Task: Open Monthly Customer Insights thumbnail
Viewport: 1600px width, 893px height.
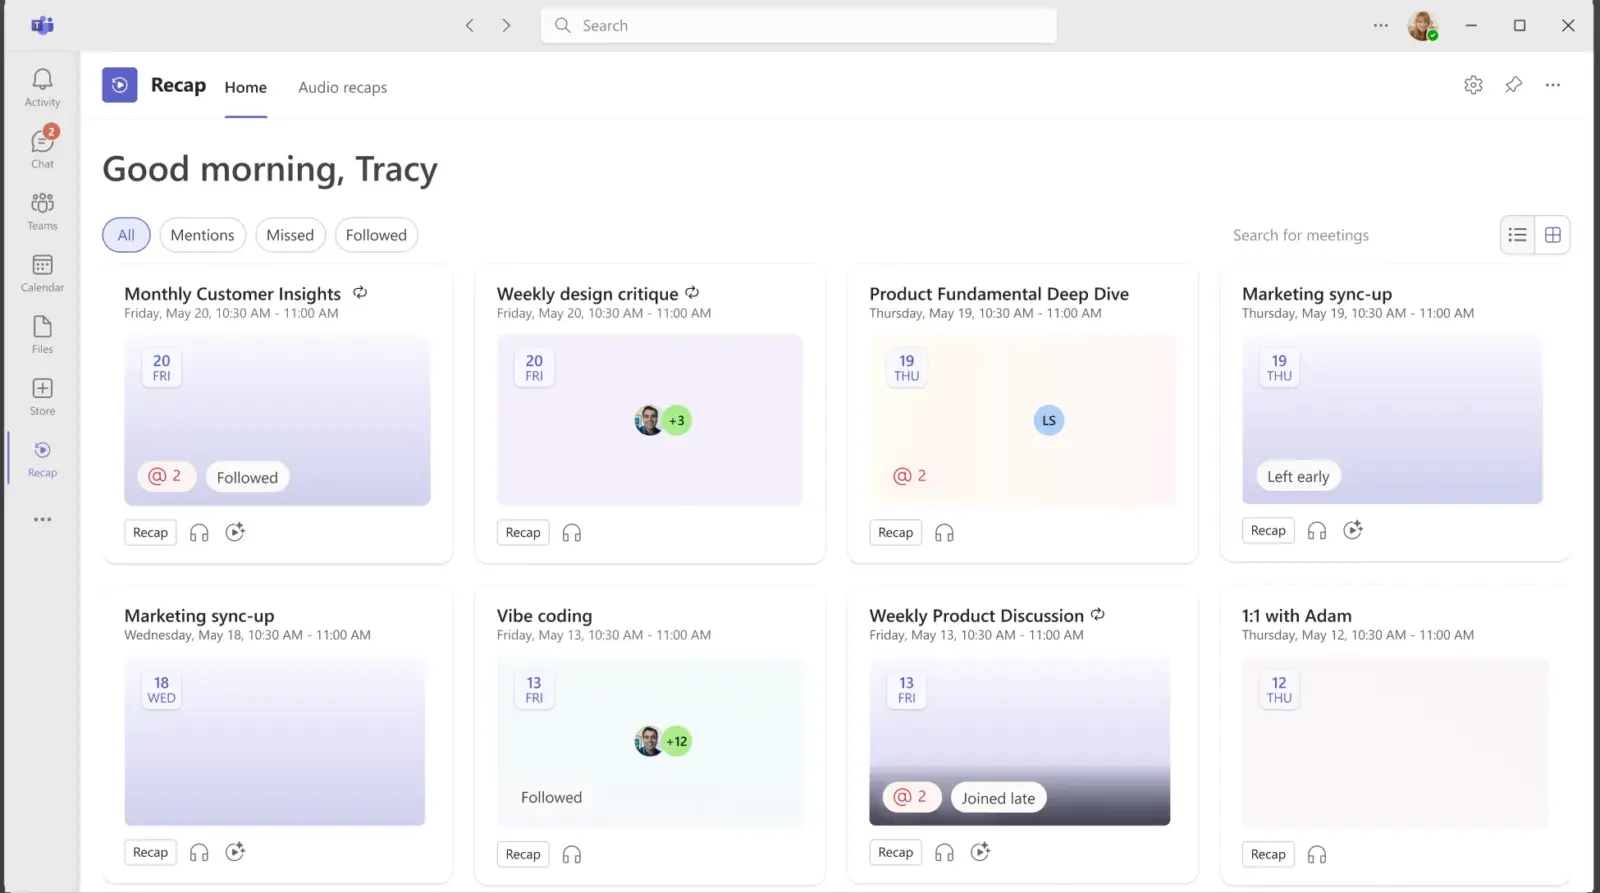Action: click(277, 420)
